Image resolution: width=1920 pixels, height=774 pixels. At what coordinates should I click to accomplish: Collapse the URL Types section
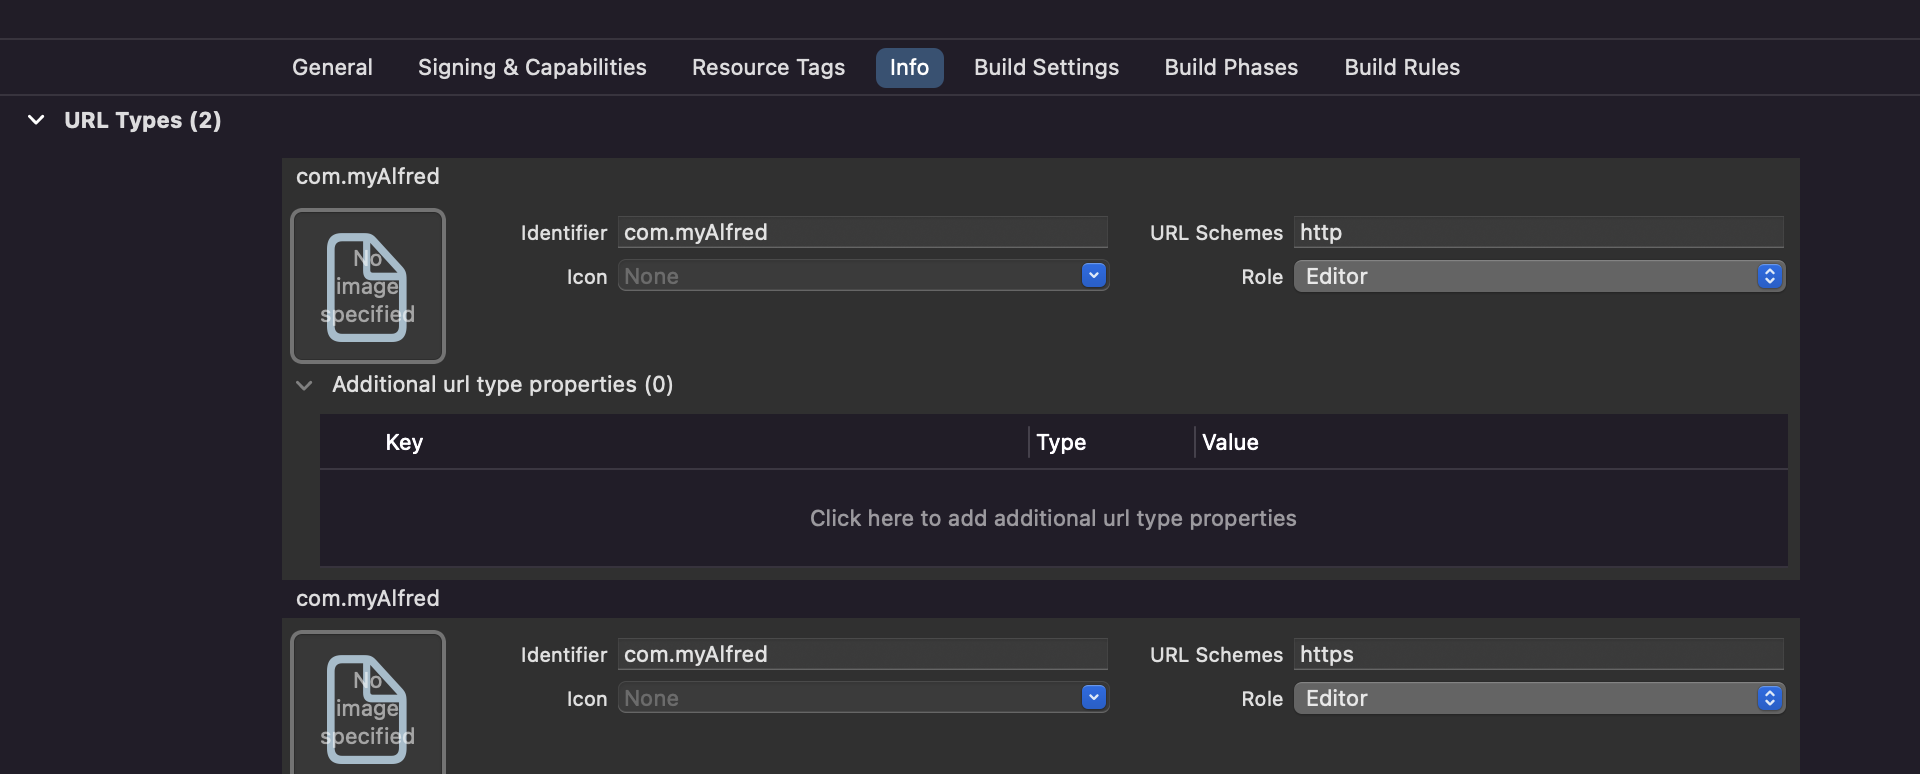[36, 120]
